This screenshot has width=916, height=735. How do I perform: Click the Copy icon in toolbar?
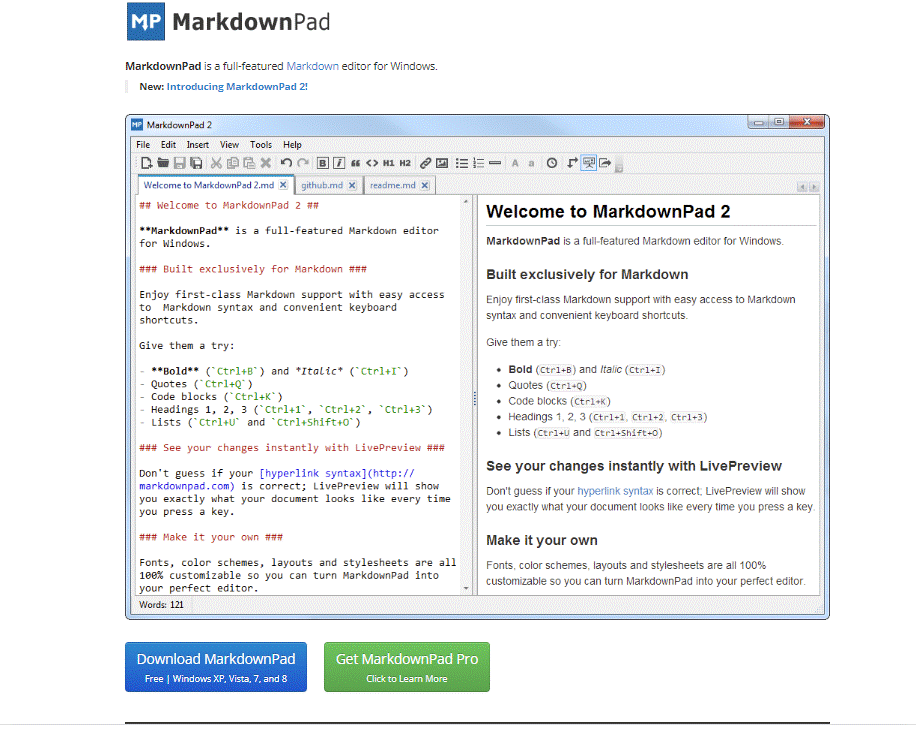coord(233,163)
